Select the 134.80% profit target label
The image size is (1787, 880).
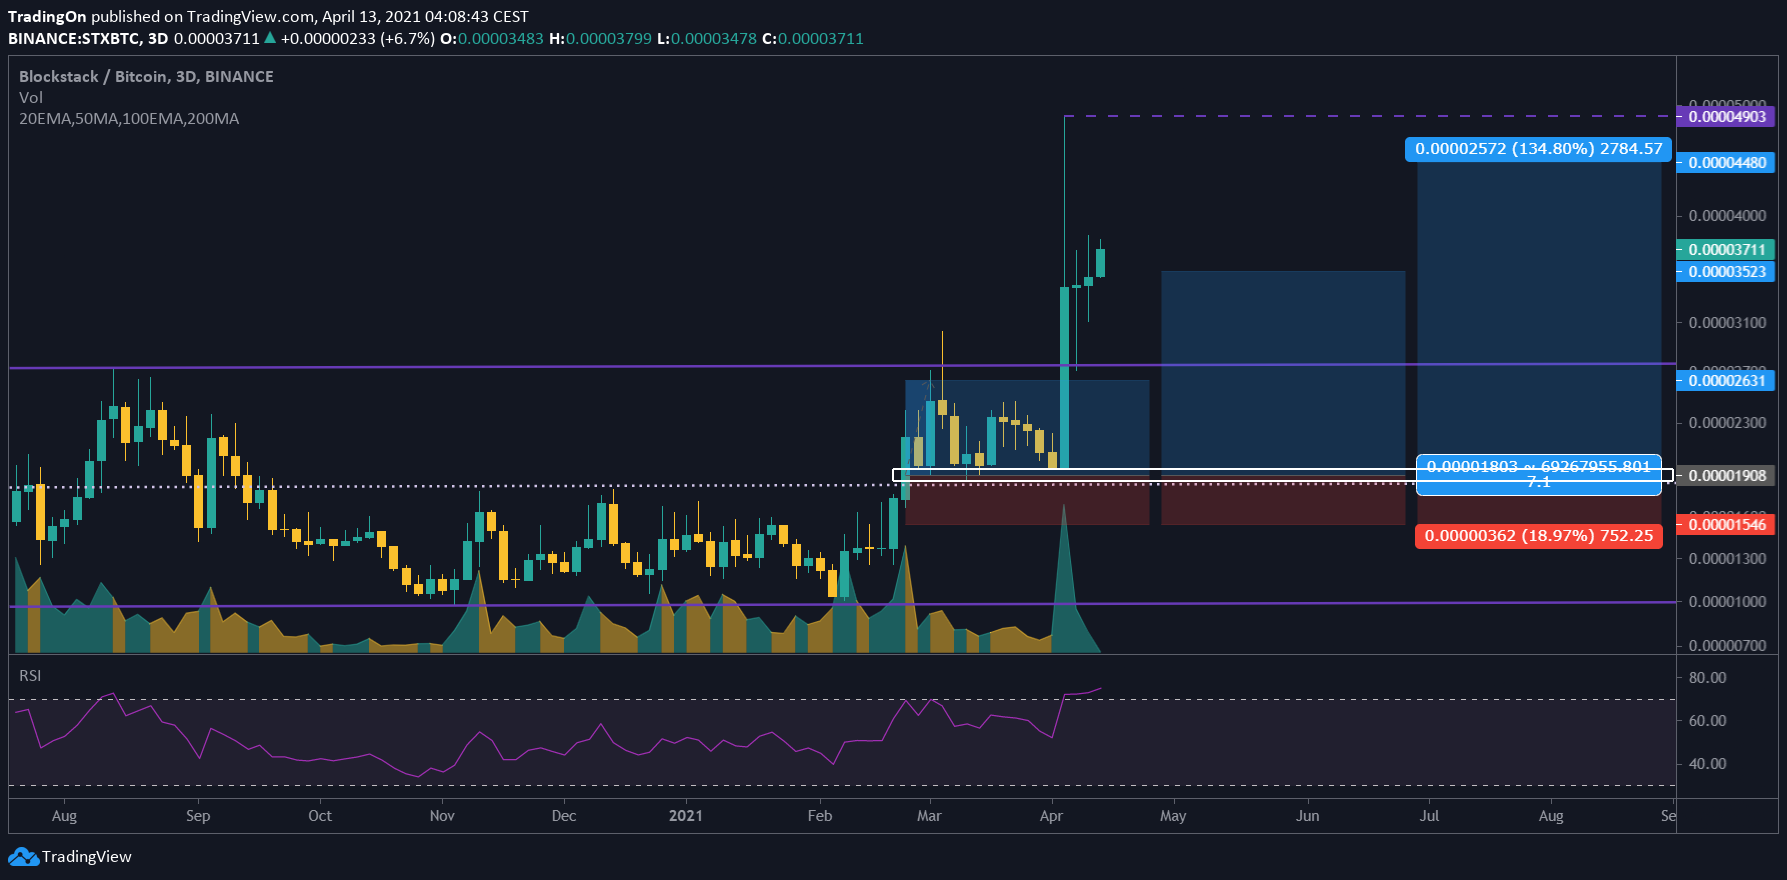(1539, 149)
